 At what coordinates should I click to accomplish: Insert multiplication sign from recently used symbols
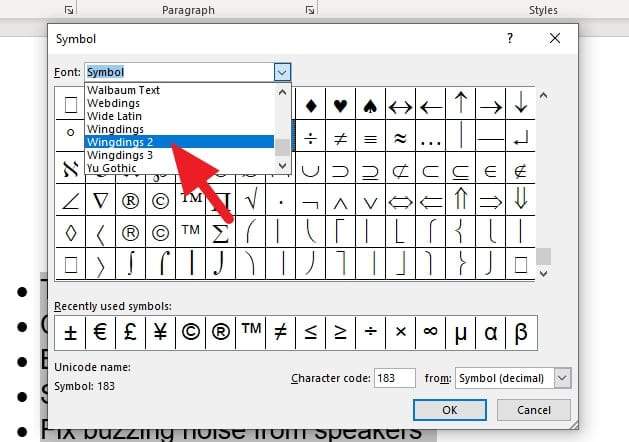tap(401, 333)
